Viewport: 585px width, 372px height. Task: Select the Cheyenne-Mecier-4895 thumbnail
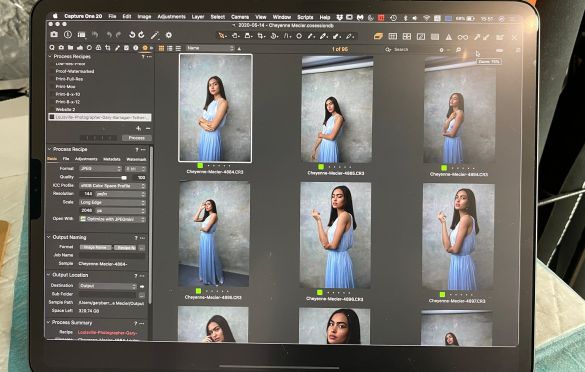[x=337, y=109]
